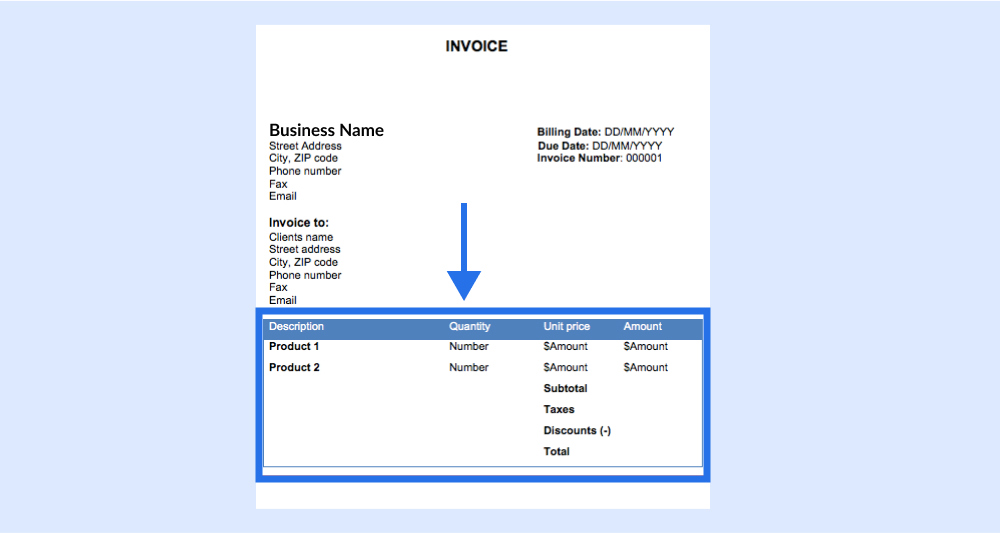The width and height of the screenshot is (1000, 533).
Task: Click the Quantity column header
Action: coord(469,327)
